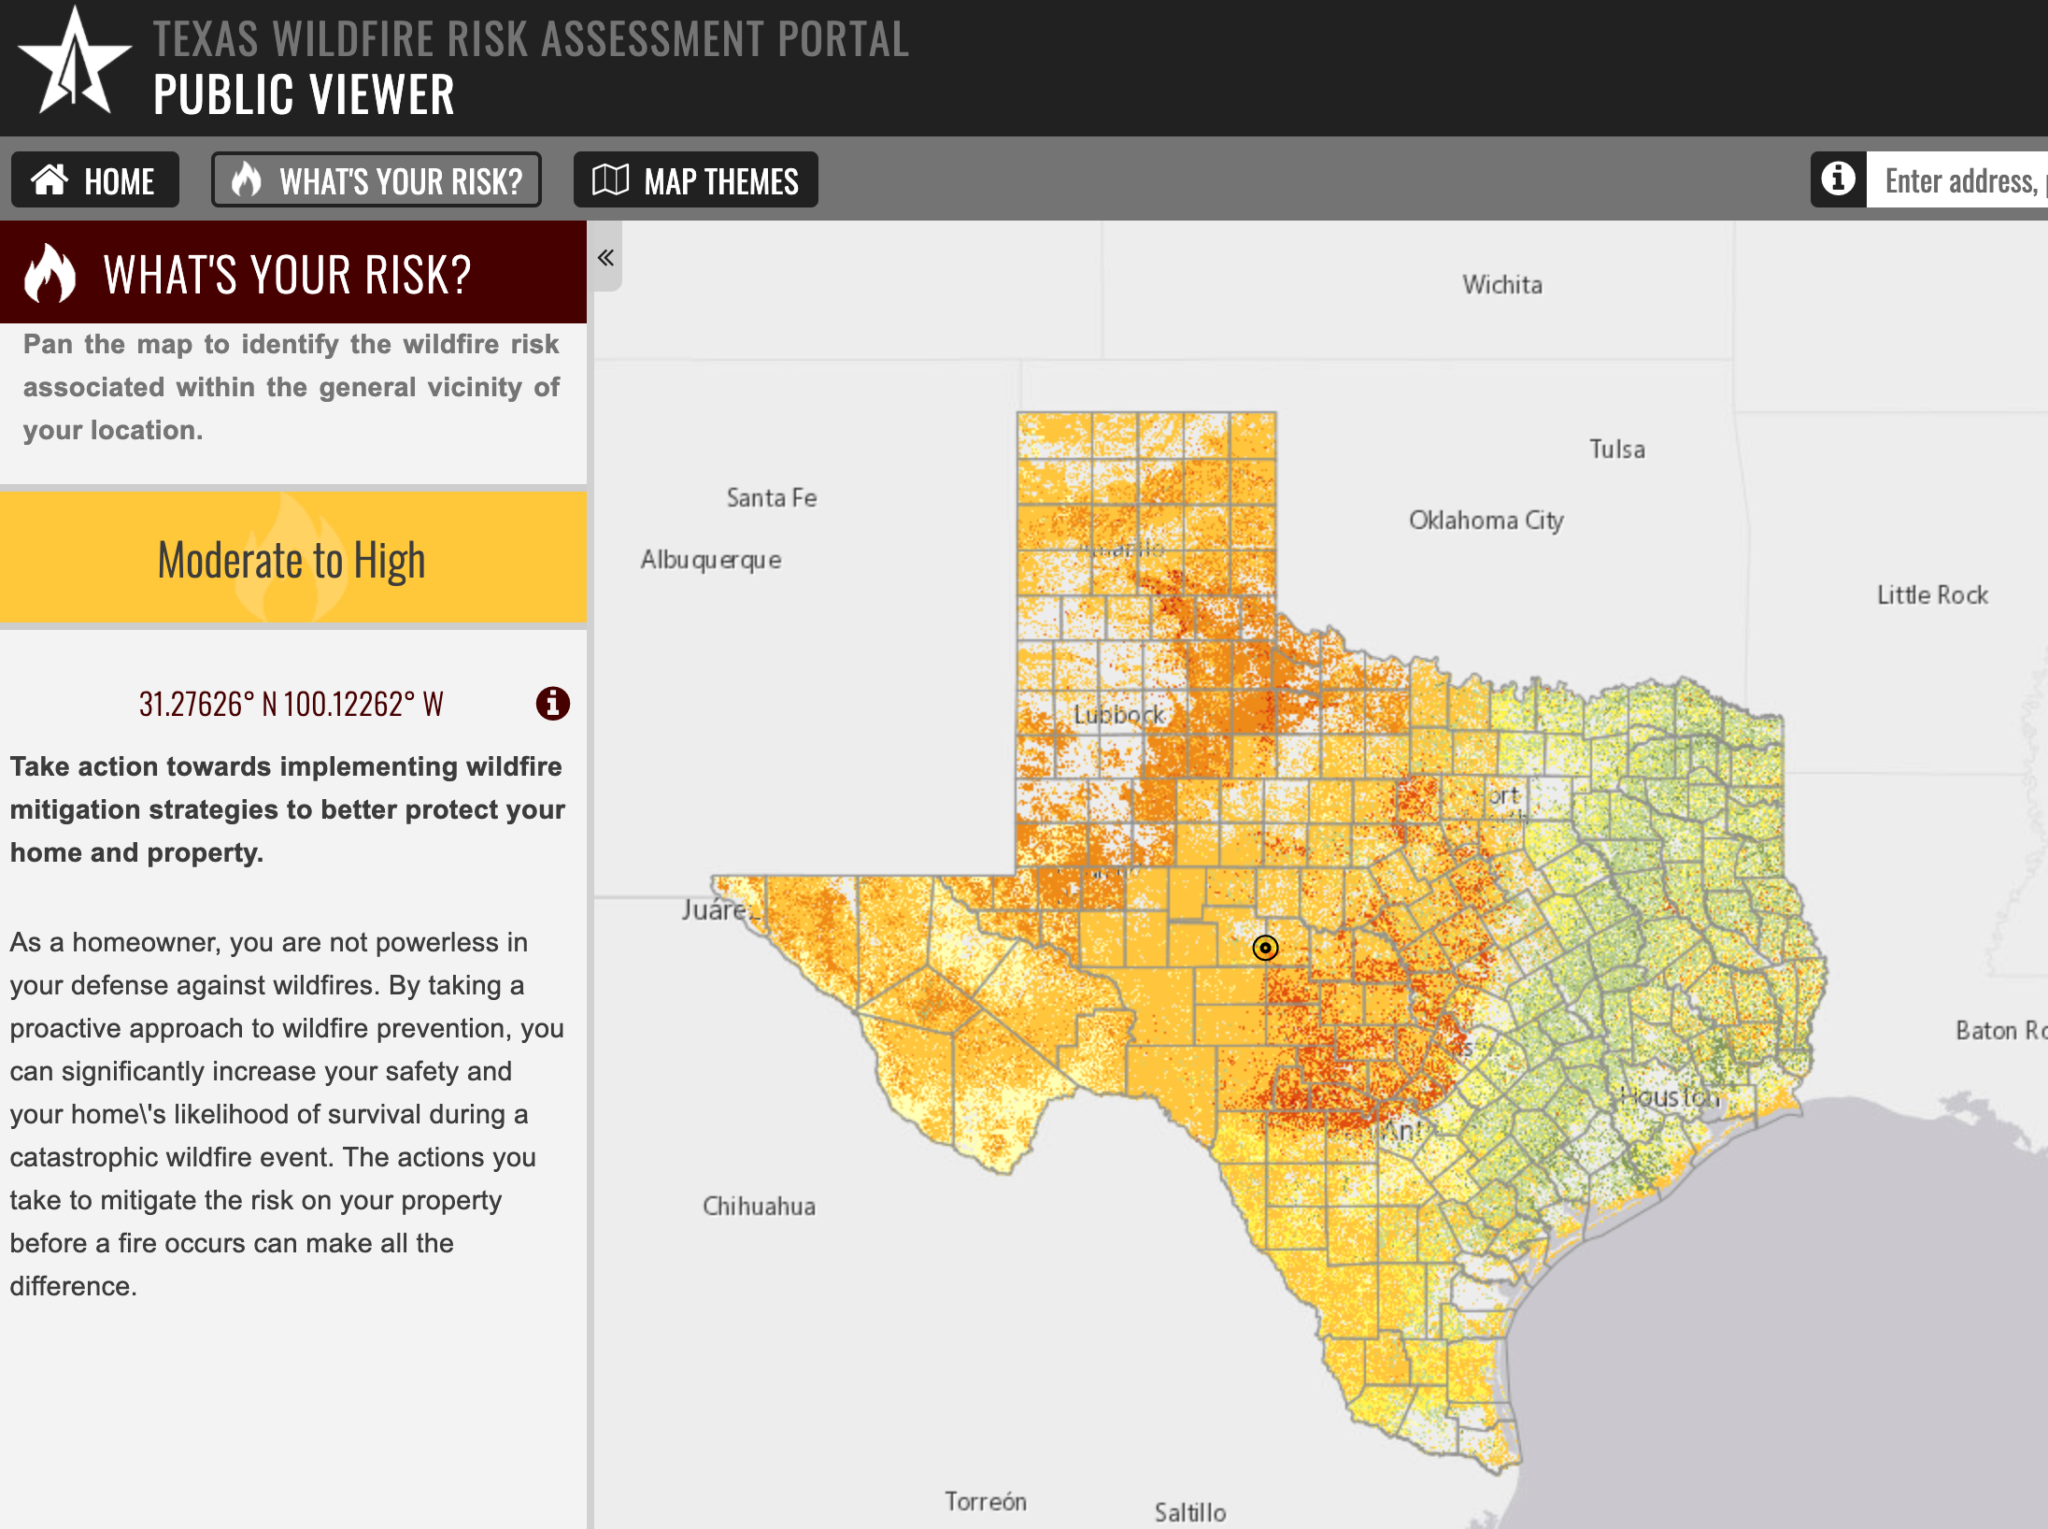Viewport: 2048px width, 1529px height.
Task: Click the folded map icon beside Map Themes
Action: (612, 180)
